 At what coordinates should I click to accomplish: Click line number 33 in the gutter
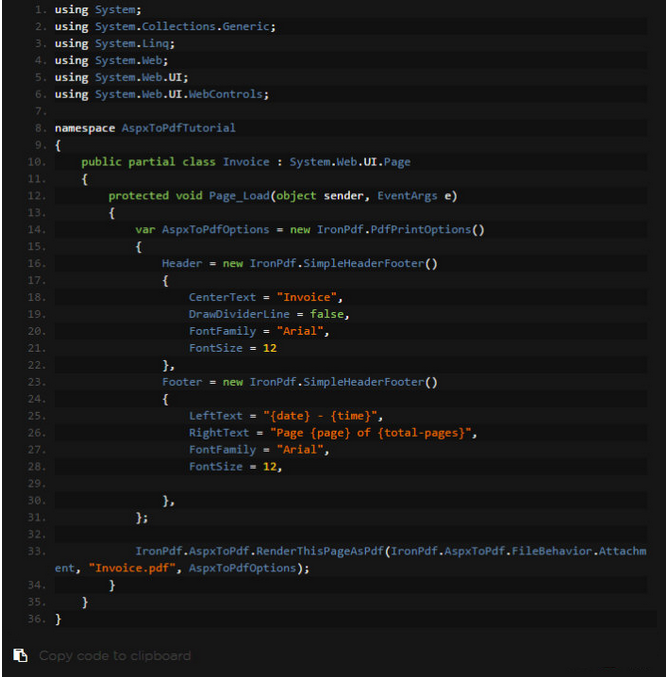pos(36,551)
